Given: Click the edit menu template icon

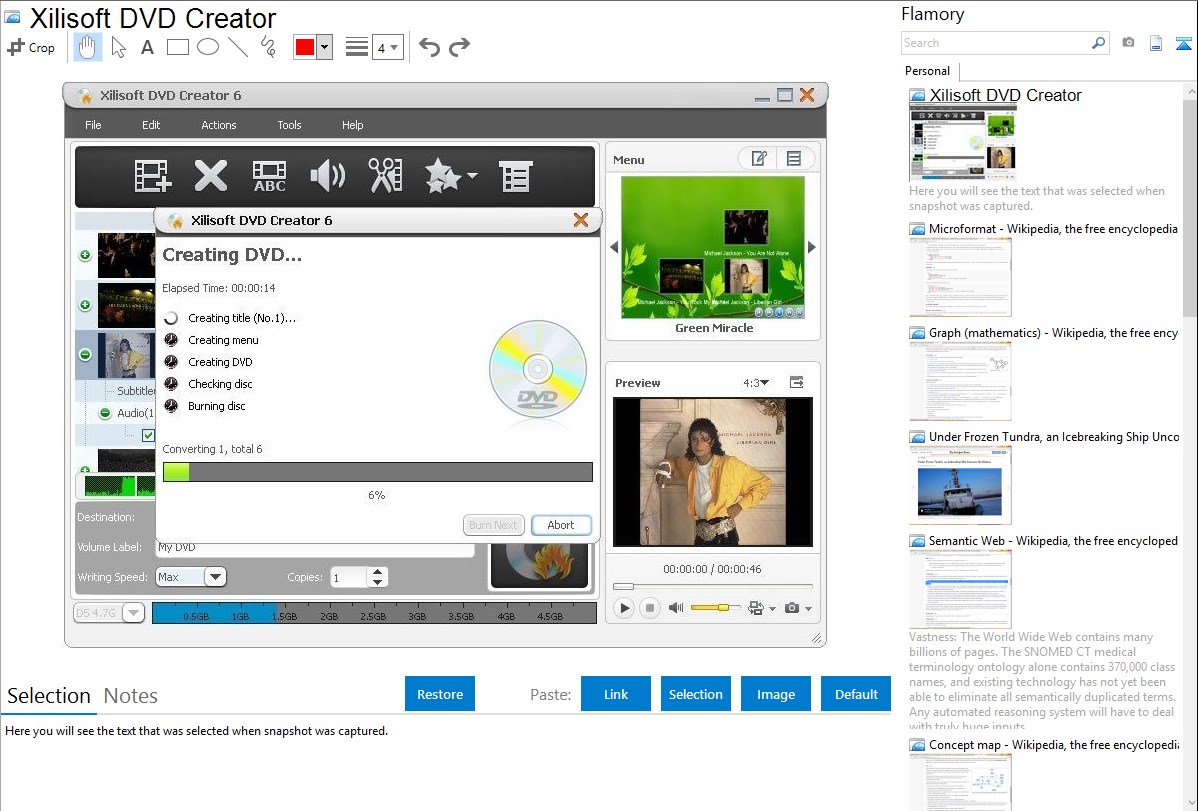Looking at the screenshot, I should point(759,158).
